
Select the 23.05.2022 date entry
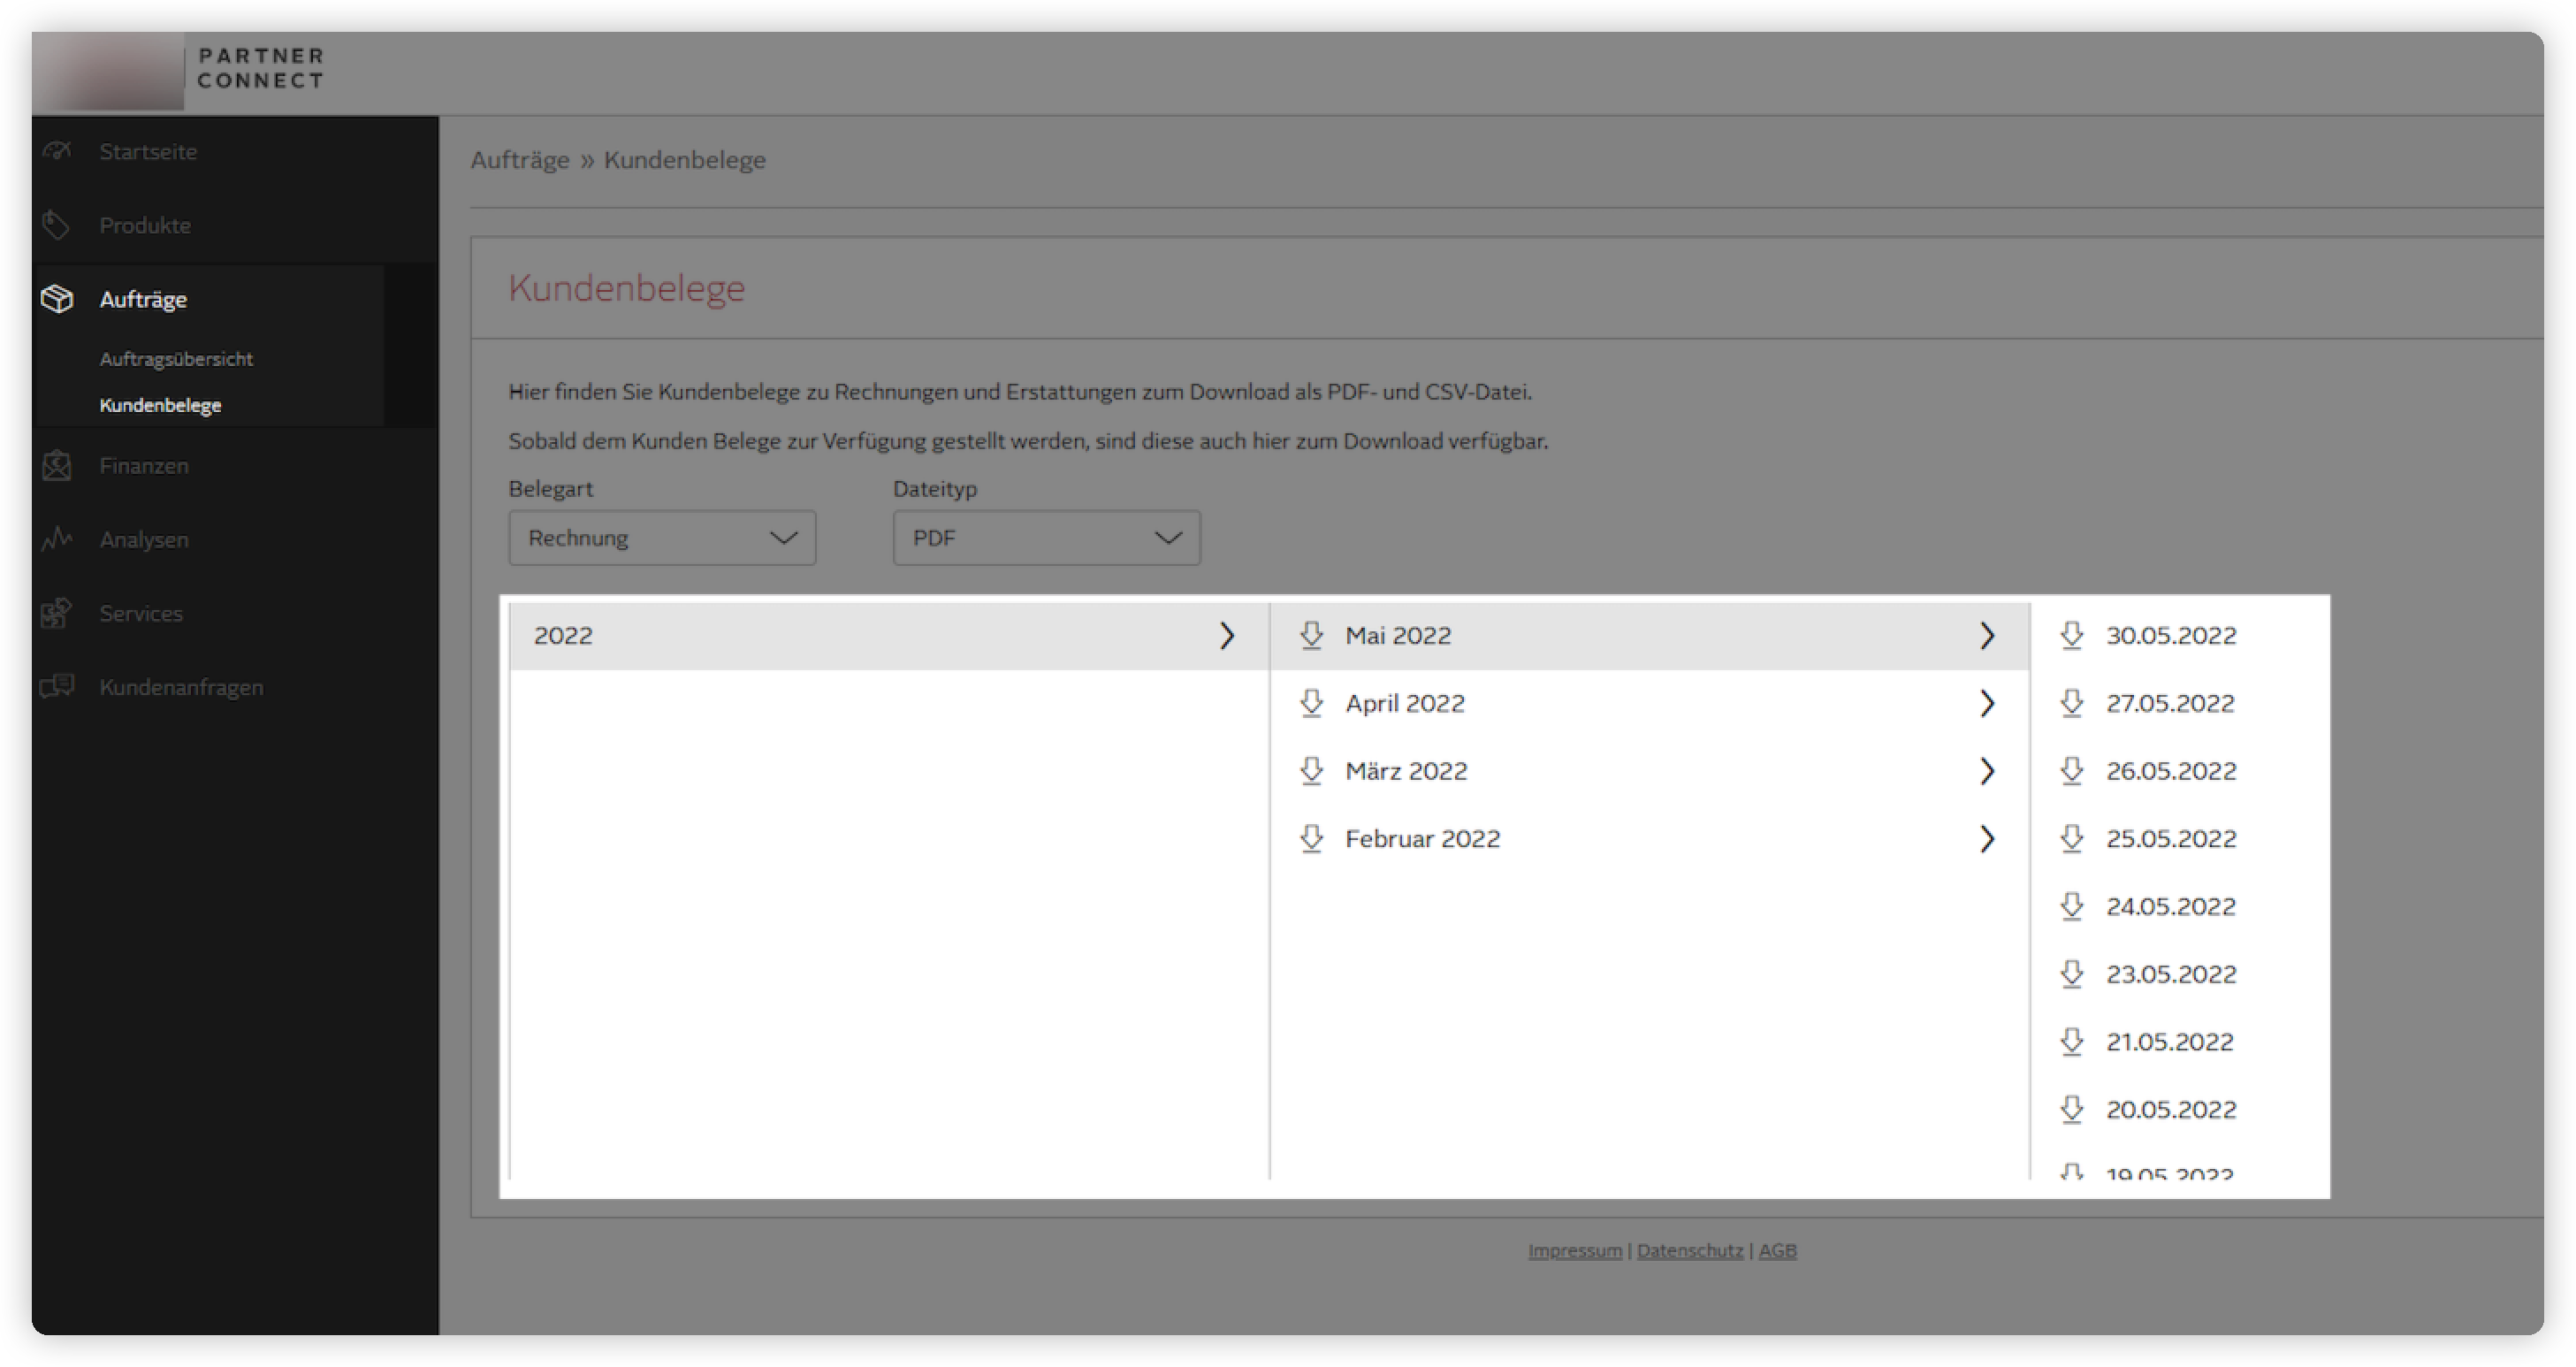pyautogui.click(x=2170, y=974)
